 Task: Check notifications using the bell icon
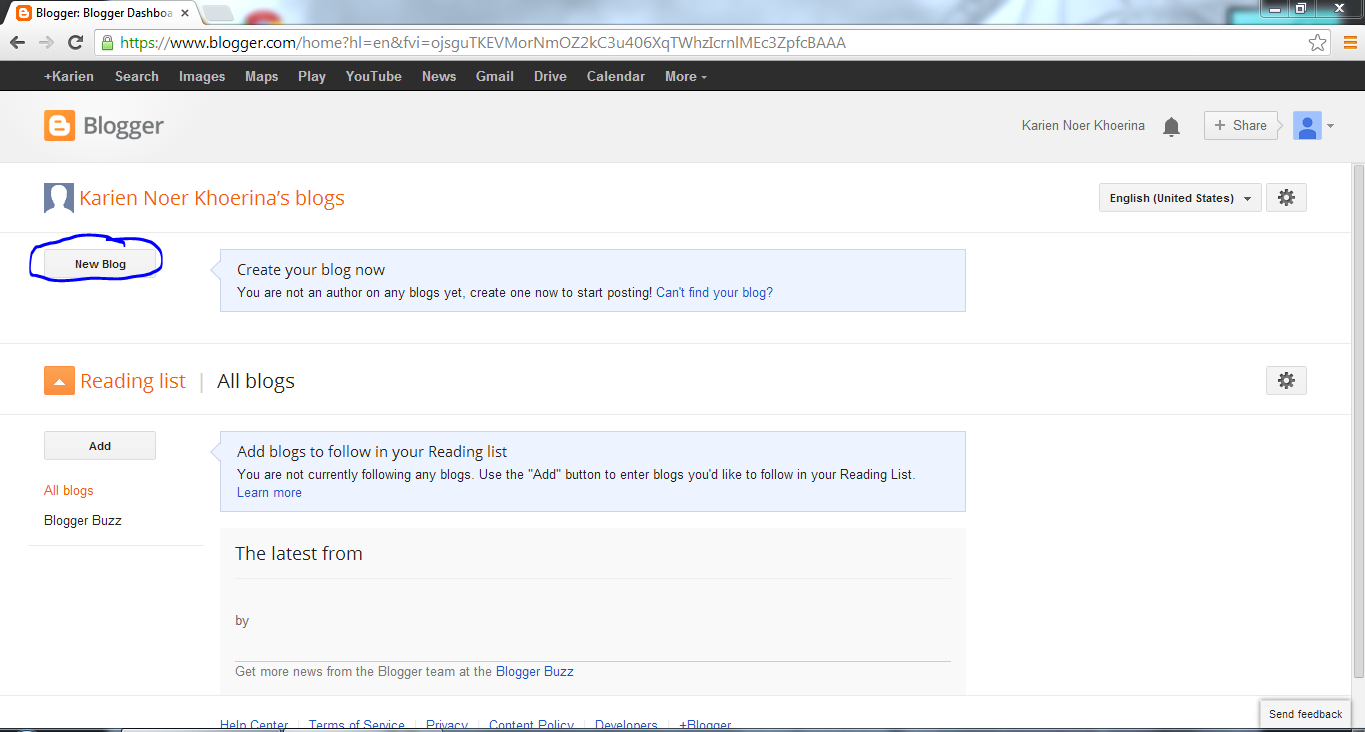coord(1171,126)
